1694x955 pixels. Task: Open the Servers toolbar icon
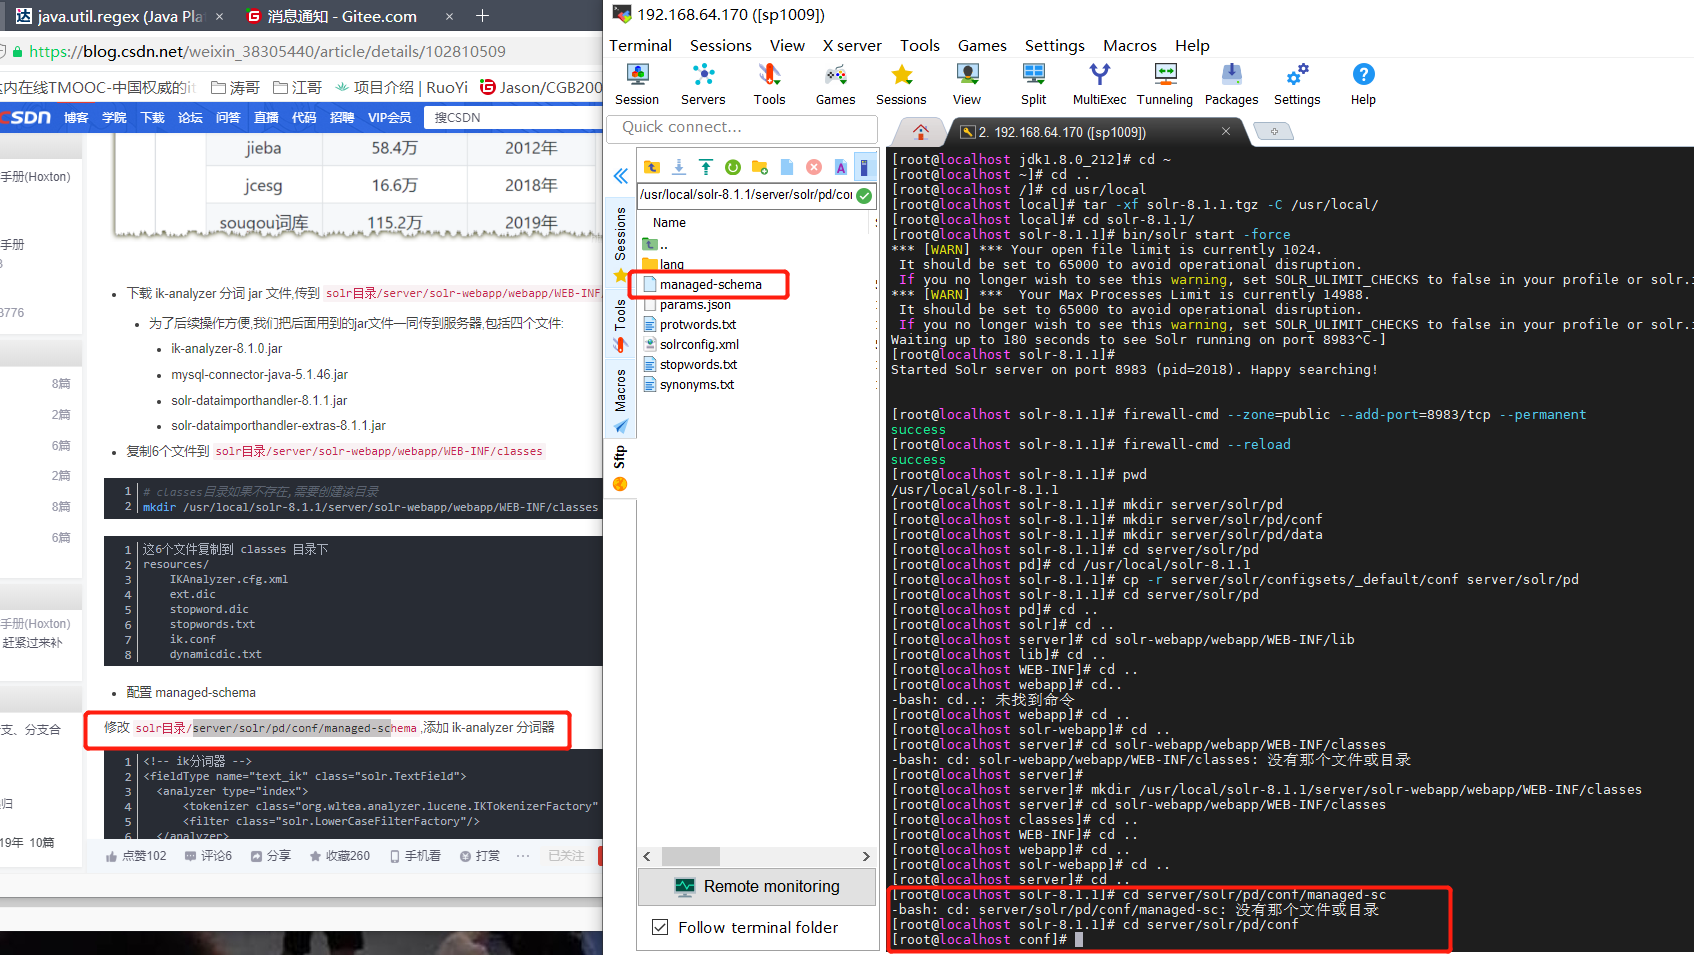click(x=703, y=84)
